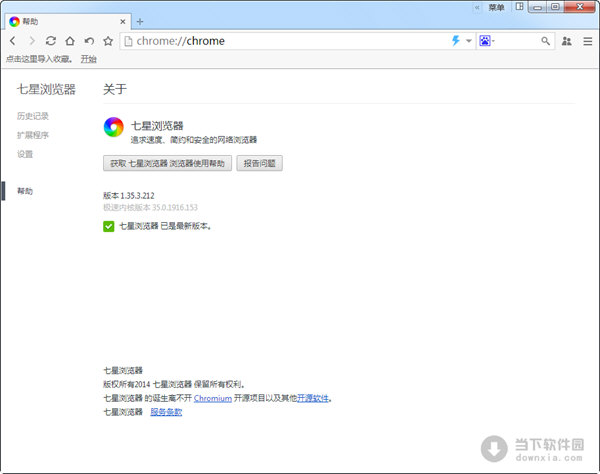Click the 关于 page heading
The image size is (600, 474).
[115, 89]
